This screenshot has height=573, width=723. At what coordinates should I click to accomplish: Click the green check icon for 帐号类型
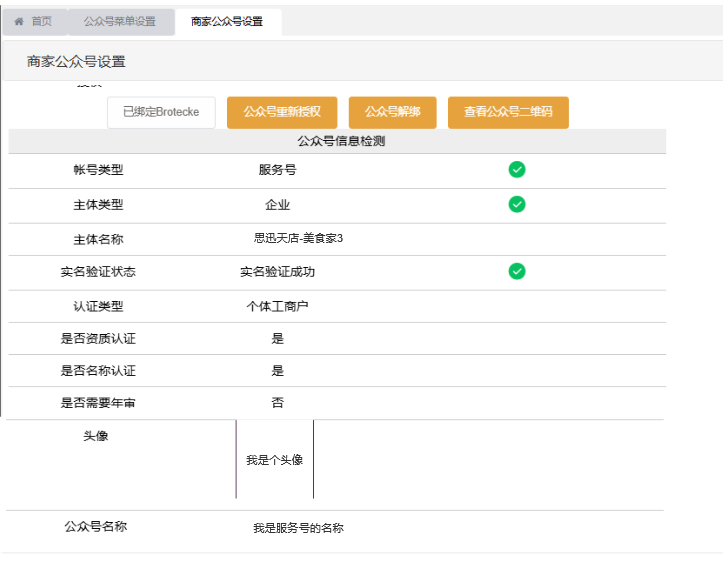[x=517, y=170]
